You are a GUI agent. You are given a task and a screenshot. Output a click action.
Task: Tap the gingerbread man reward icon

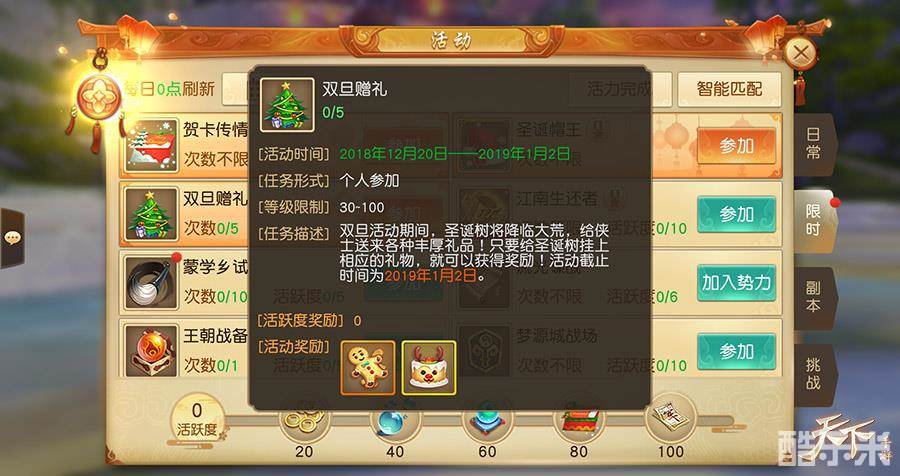coord(368,367)
